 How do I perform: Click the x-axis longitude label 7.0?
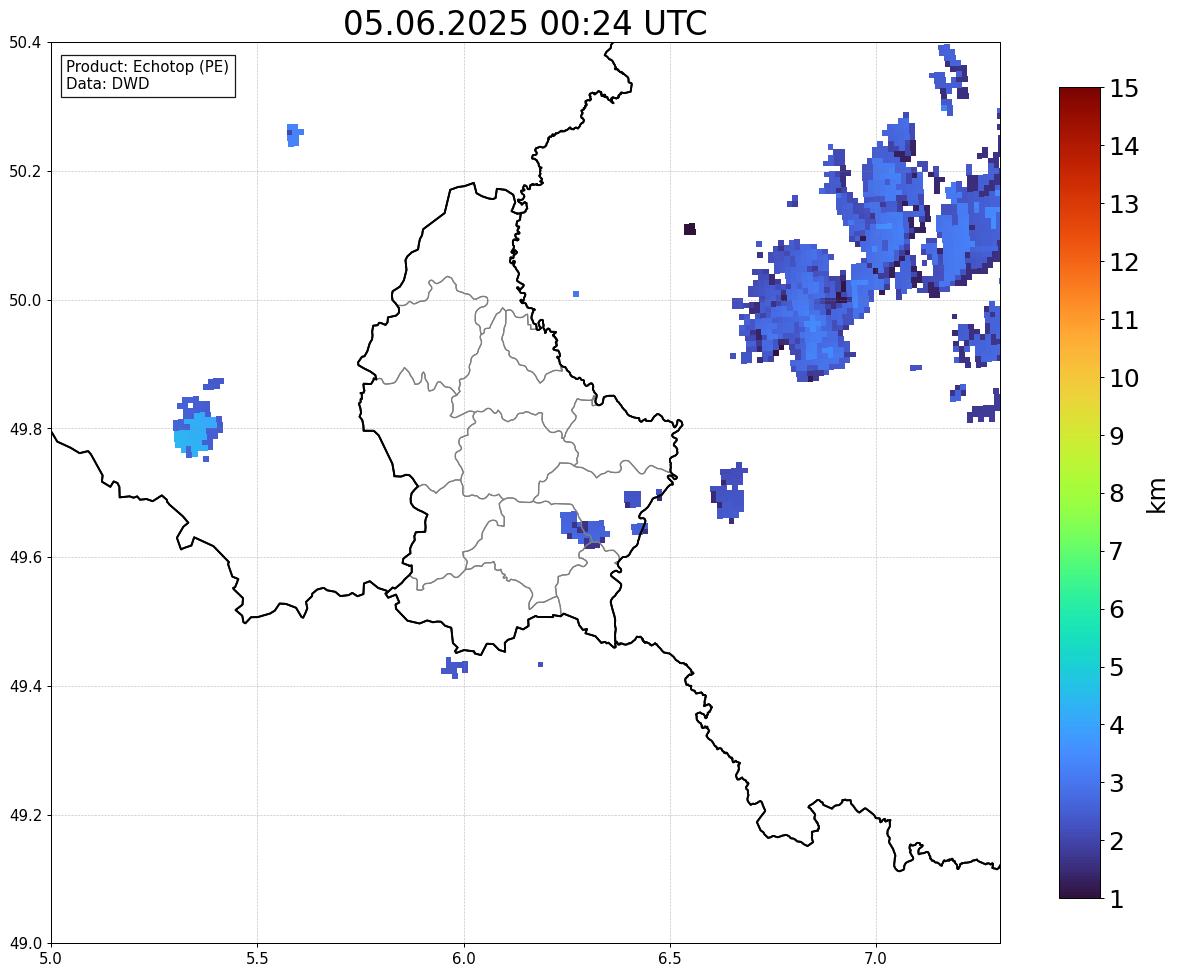tap(876, 959)
